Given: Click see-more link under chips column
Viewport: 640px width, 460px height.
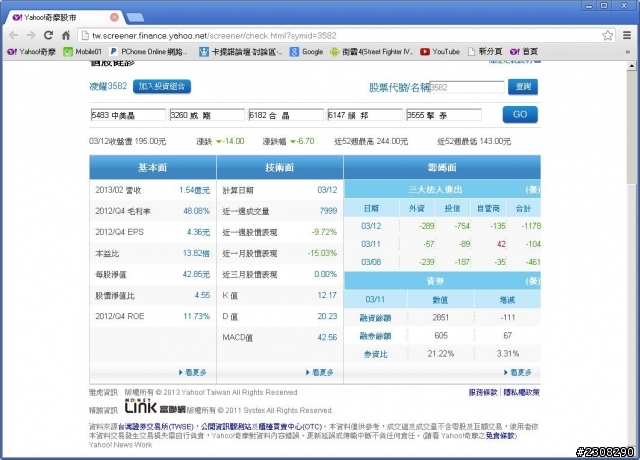Looking at the screenshot, I should point(518,372).
